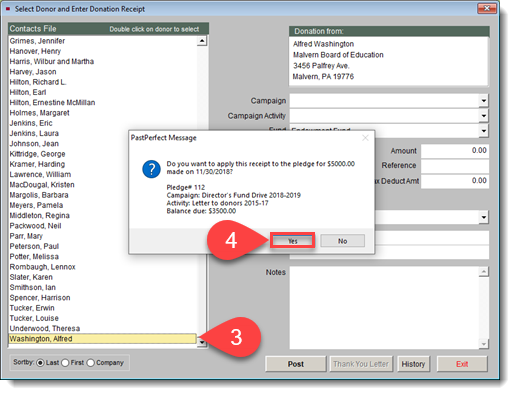Select Kramer, Harding in contacts
This screenshot has height=396, width=515.
point(37,164)
